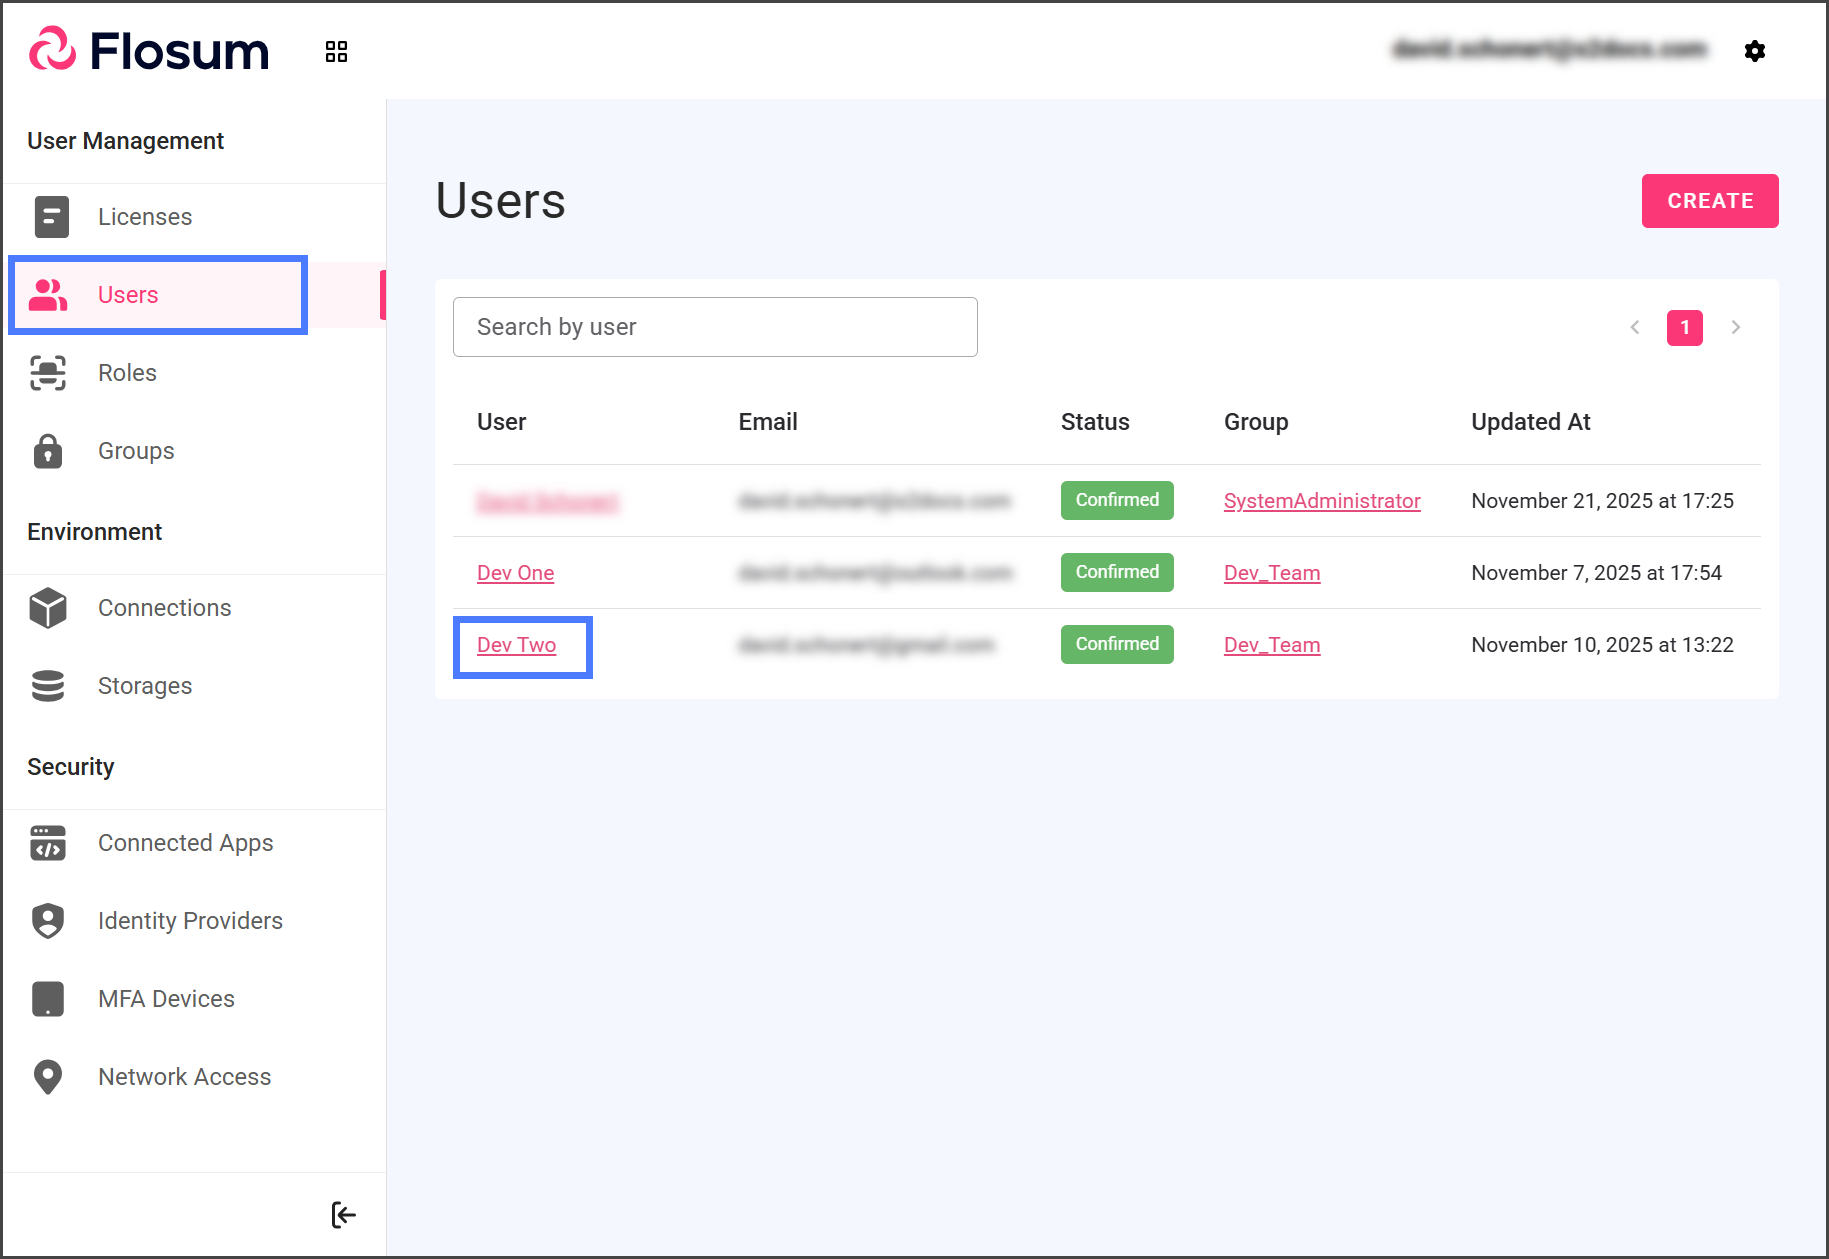Click the Storages database icon
The image size is (1829, 1259).
pyautogui.click(x=48, y=686)
